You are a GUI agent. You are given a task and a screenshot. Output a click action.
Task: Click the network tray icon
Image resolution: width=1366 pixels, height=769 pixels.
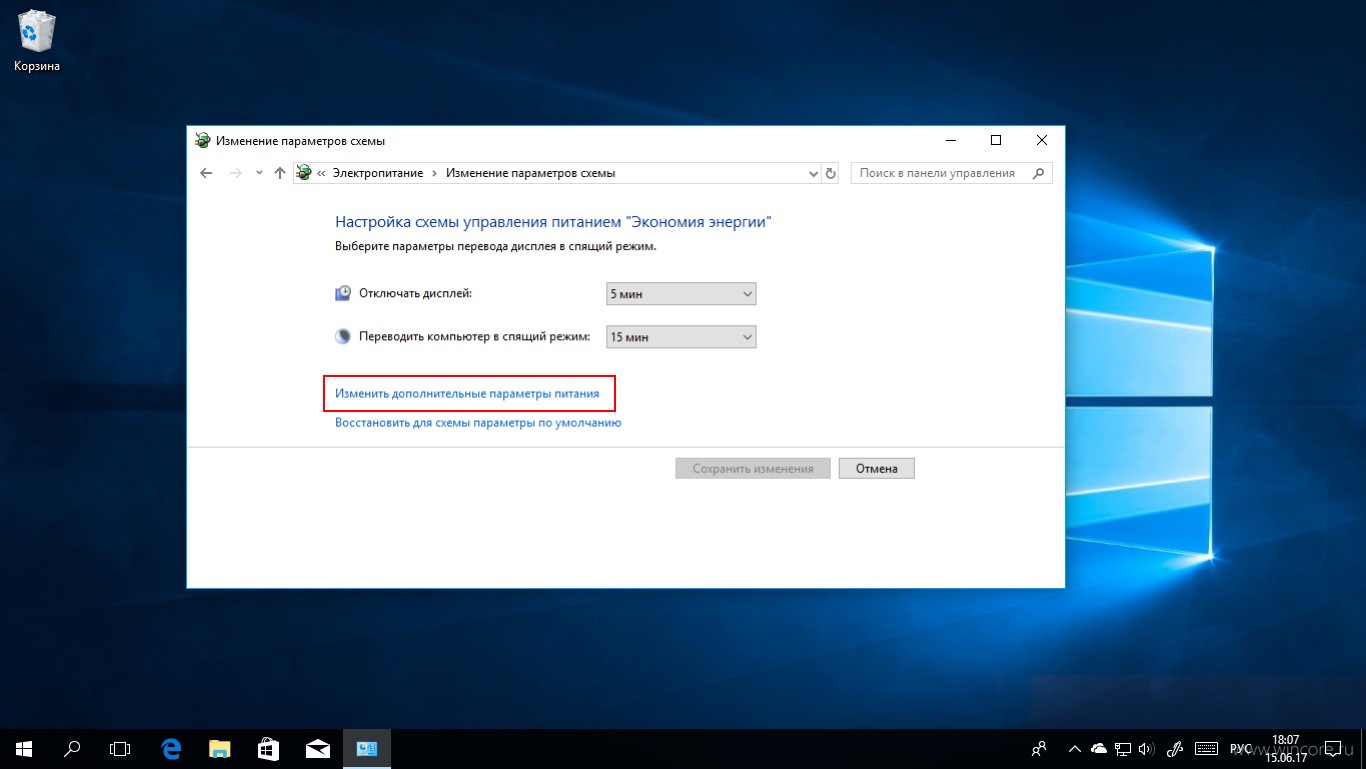[1123, 748]
